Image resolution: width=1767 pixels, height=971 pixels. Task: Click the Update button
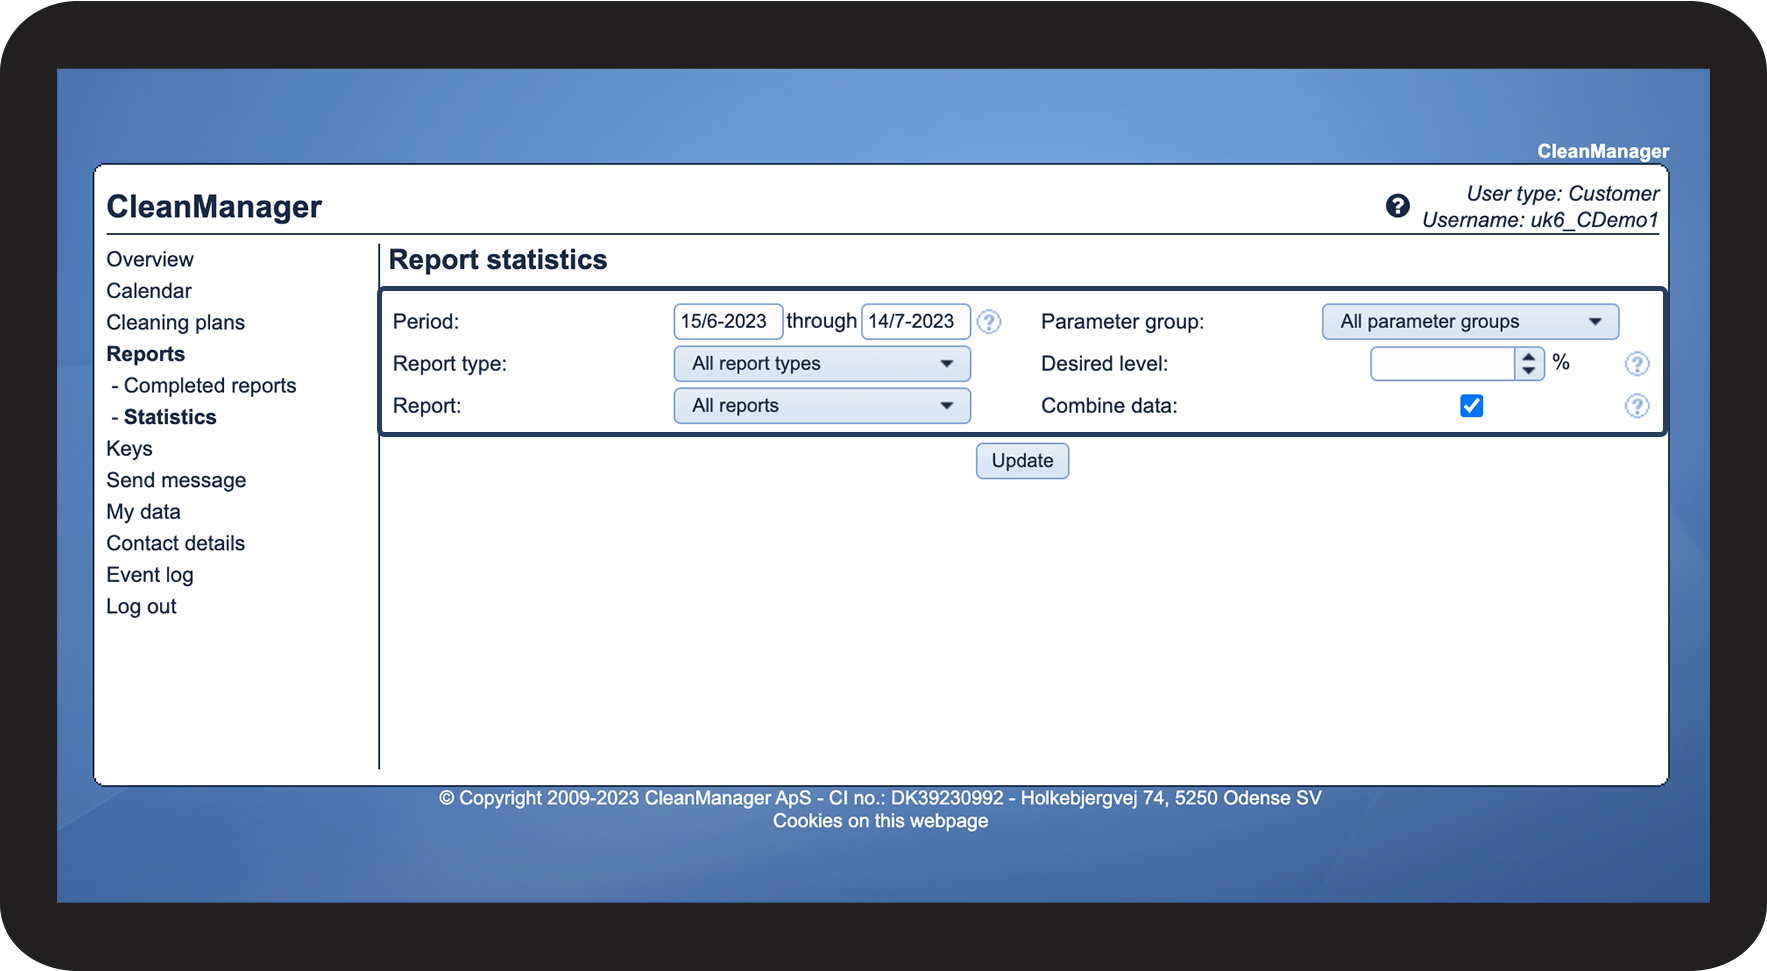click(1022, 461)
